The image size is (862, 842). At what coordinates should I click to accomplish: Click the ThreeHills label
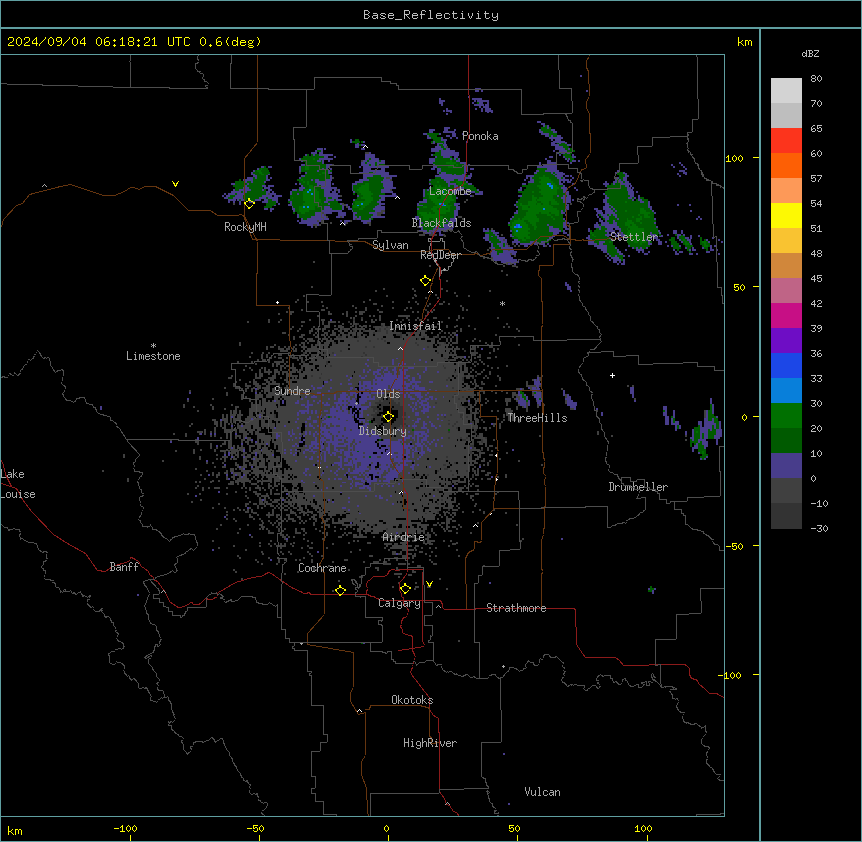coord(537,418)
